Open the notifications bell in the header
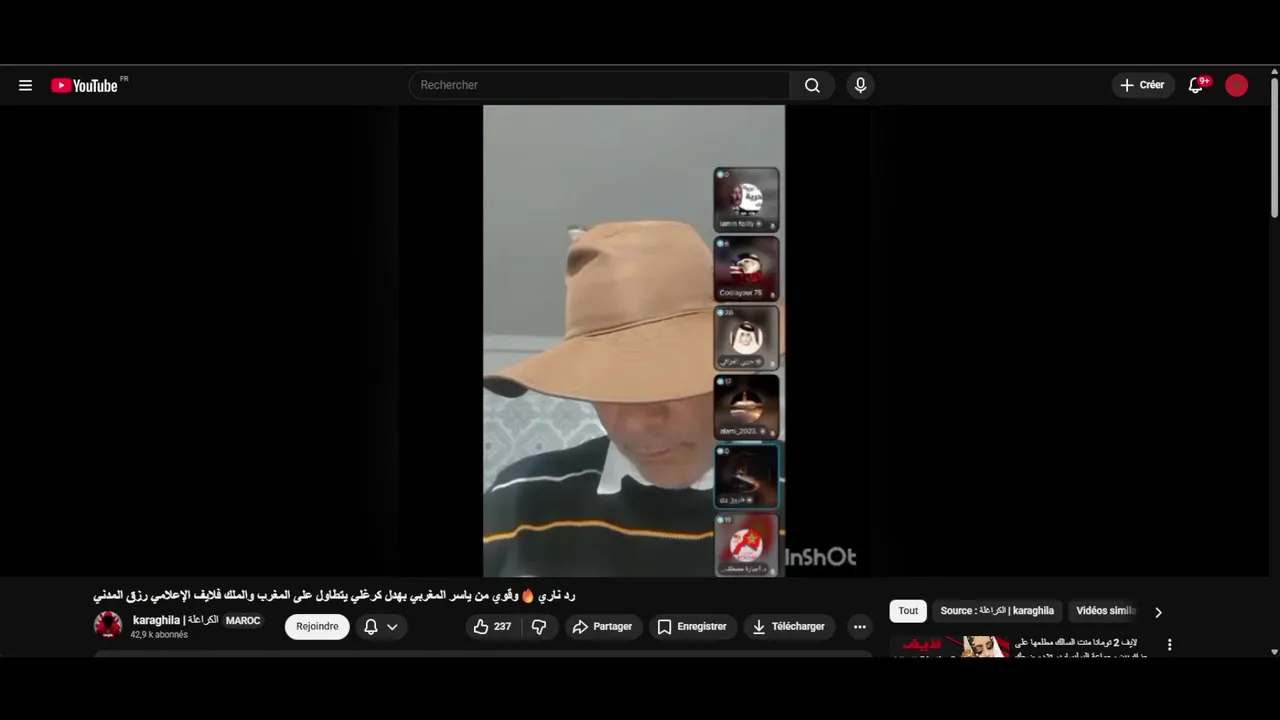The width and height of the screenshot is (1280, 720). pyautogui.click(x=1196, y=85)
